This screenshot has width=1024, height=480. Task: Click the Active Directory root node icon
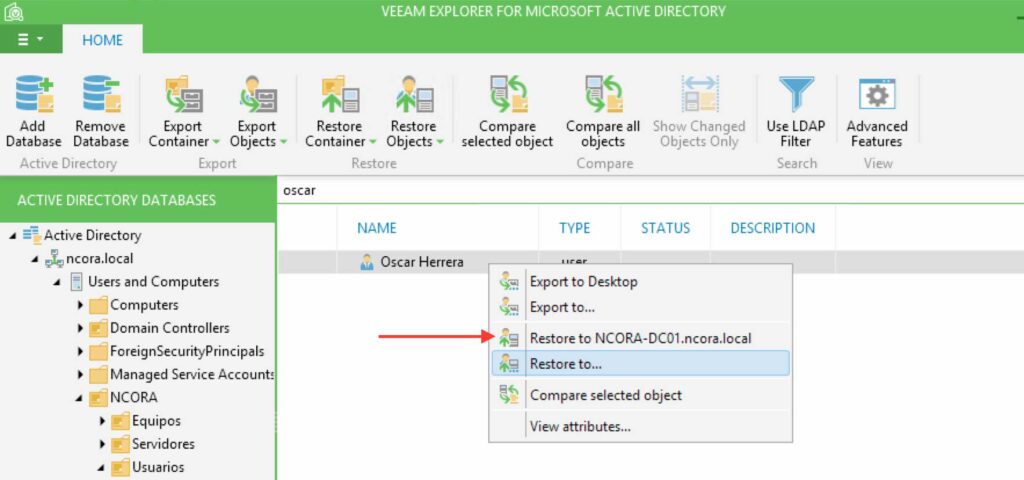point(31,234)
